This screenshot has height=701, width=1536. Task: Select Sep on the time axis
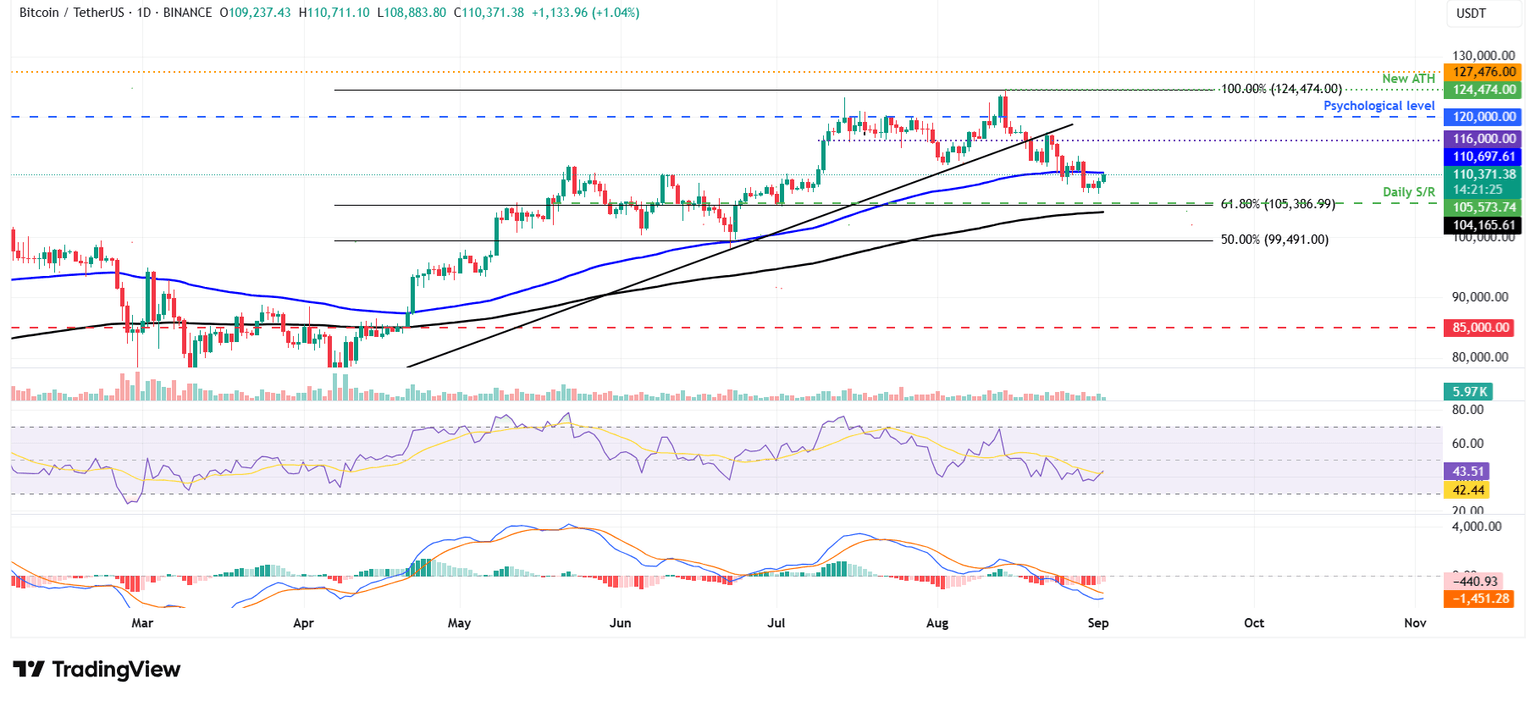(1098, 622)
